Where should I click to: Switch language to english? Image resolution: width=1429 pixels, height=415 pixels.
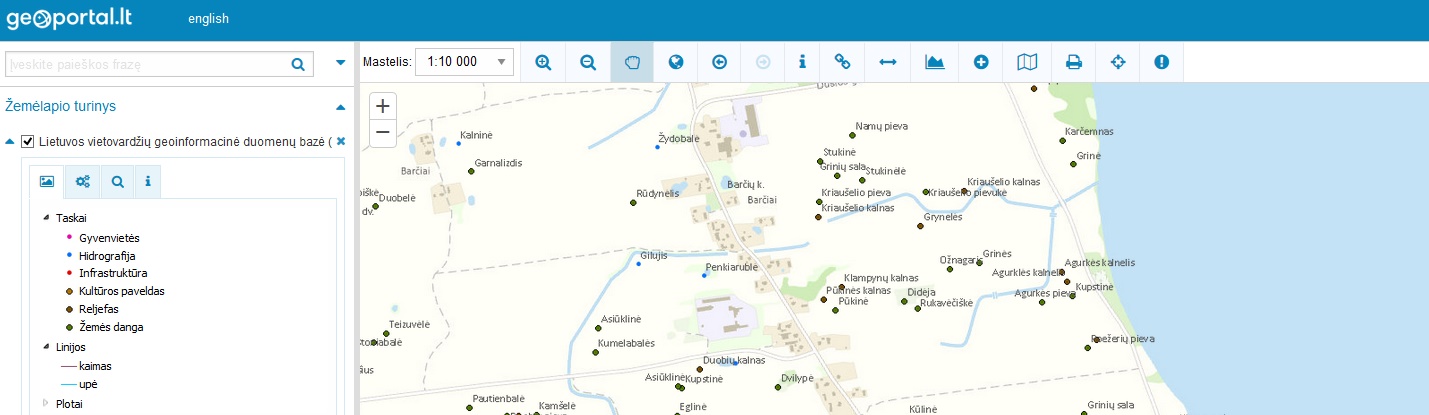[208, 18]
